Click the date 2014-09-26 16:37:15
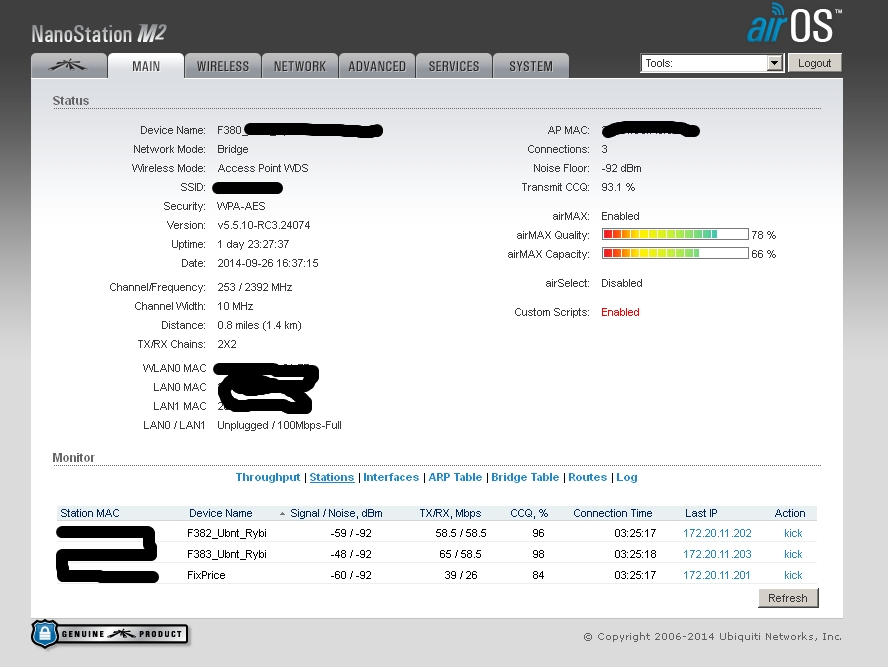 (x=268, y=263)
